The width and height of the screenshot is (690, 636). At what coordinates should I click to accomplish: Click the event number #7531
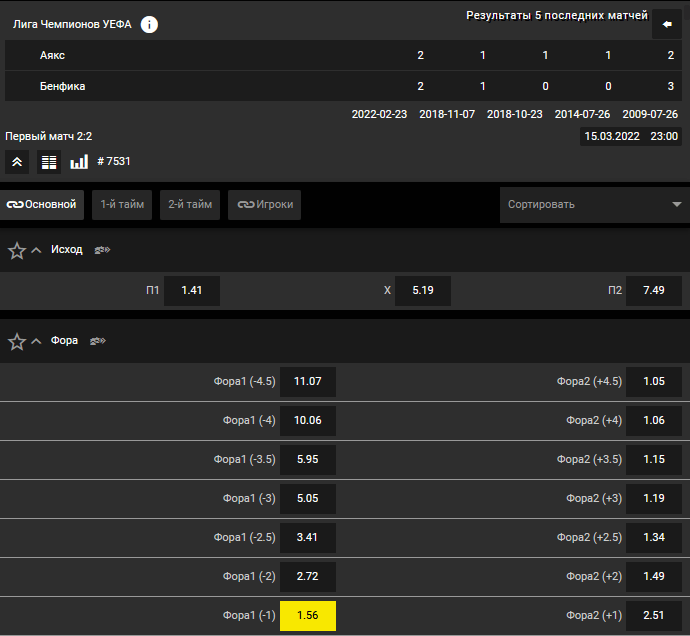pyautogui.click(x=114, y=162)
